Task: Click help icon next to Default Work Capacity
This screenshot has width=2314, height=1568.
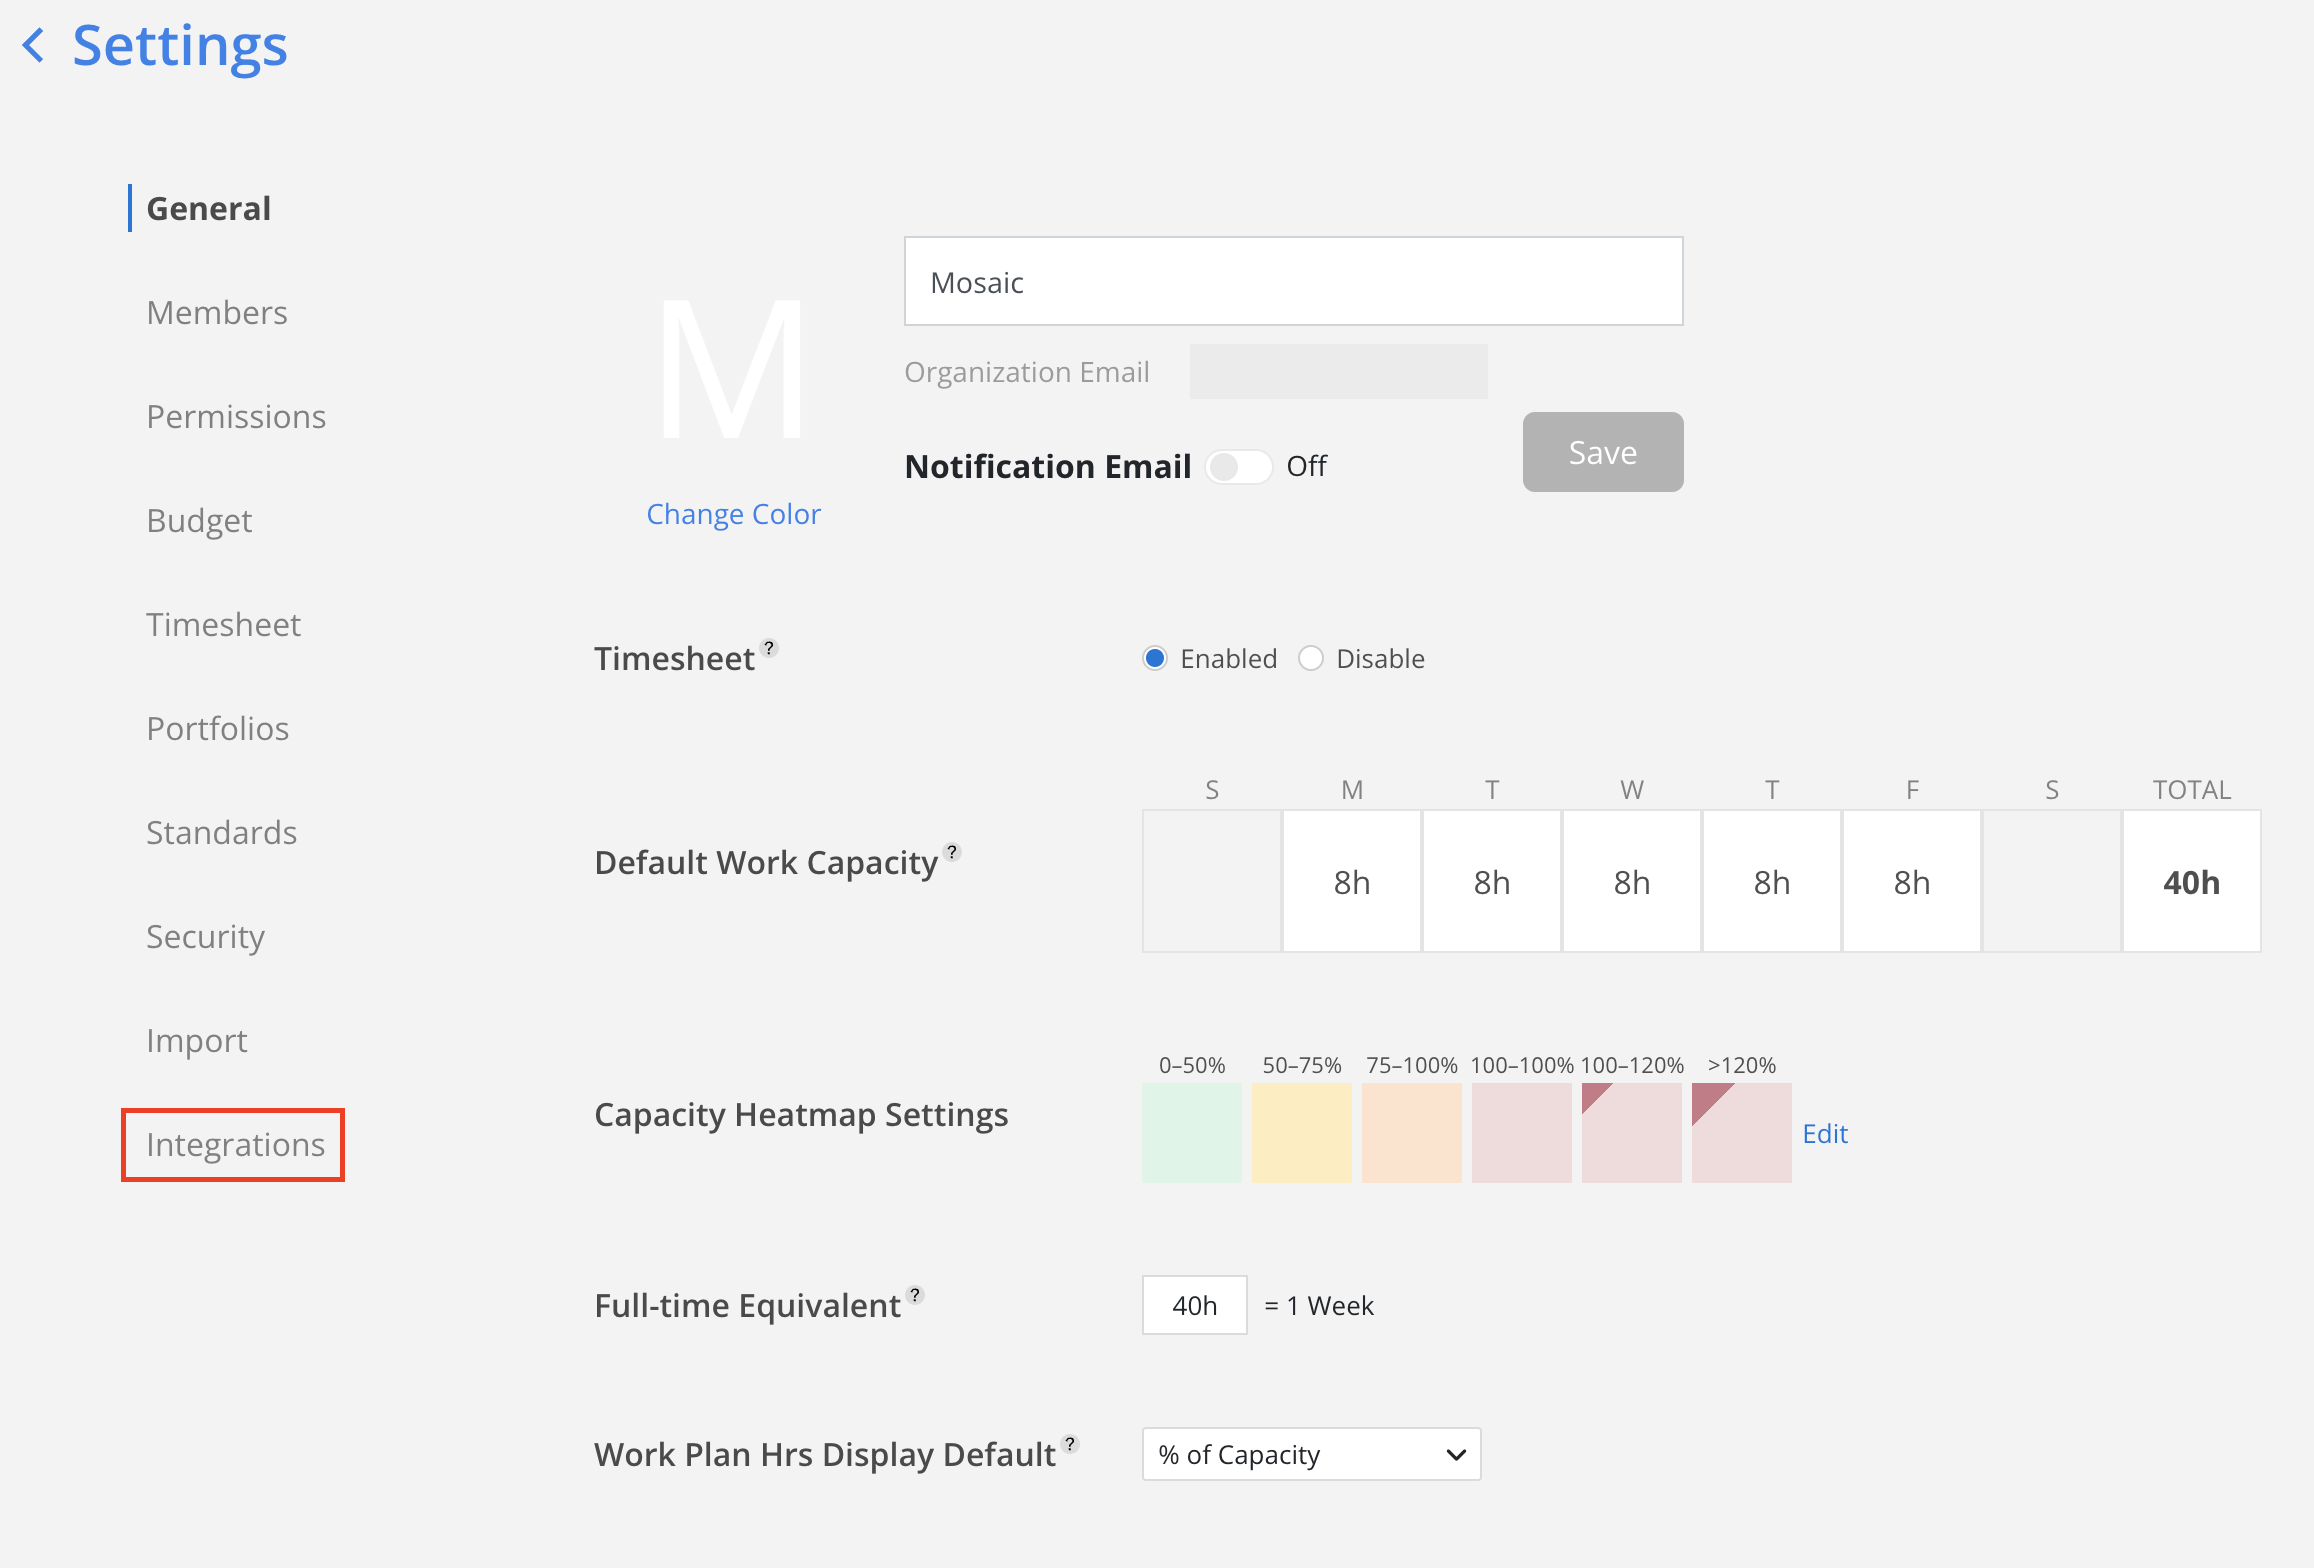Action: coord(952,852)
